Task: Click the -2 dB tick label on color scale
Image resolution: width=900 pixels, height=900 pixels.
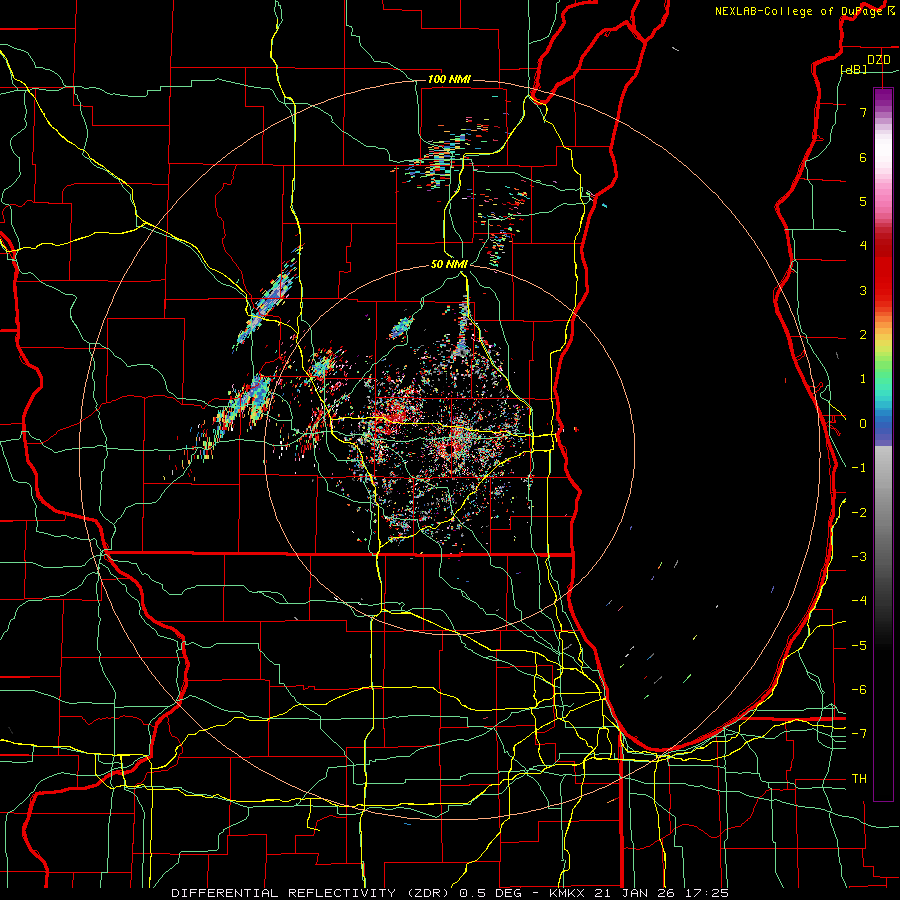Action: [x=859, y=513]
